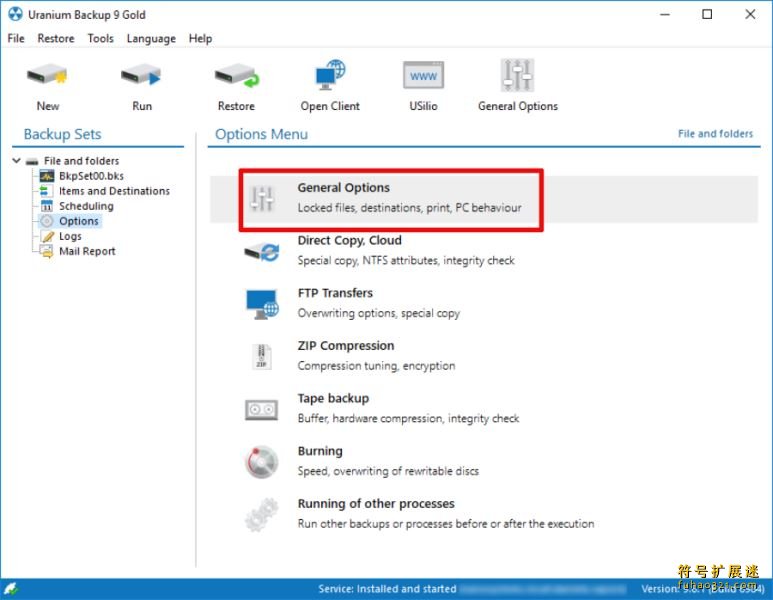Image resolution: width=773 pixels, height=600 pixels.
Task: Close the Uranium Backup window
Action: pyautogui.click(x=750, y=14)
